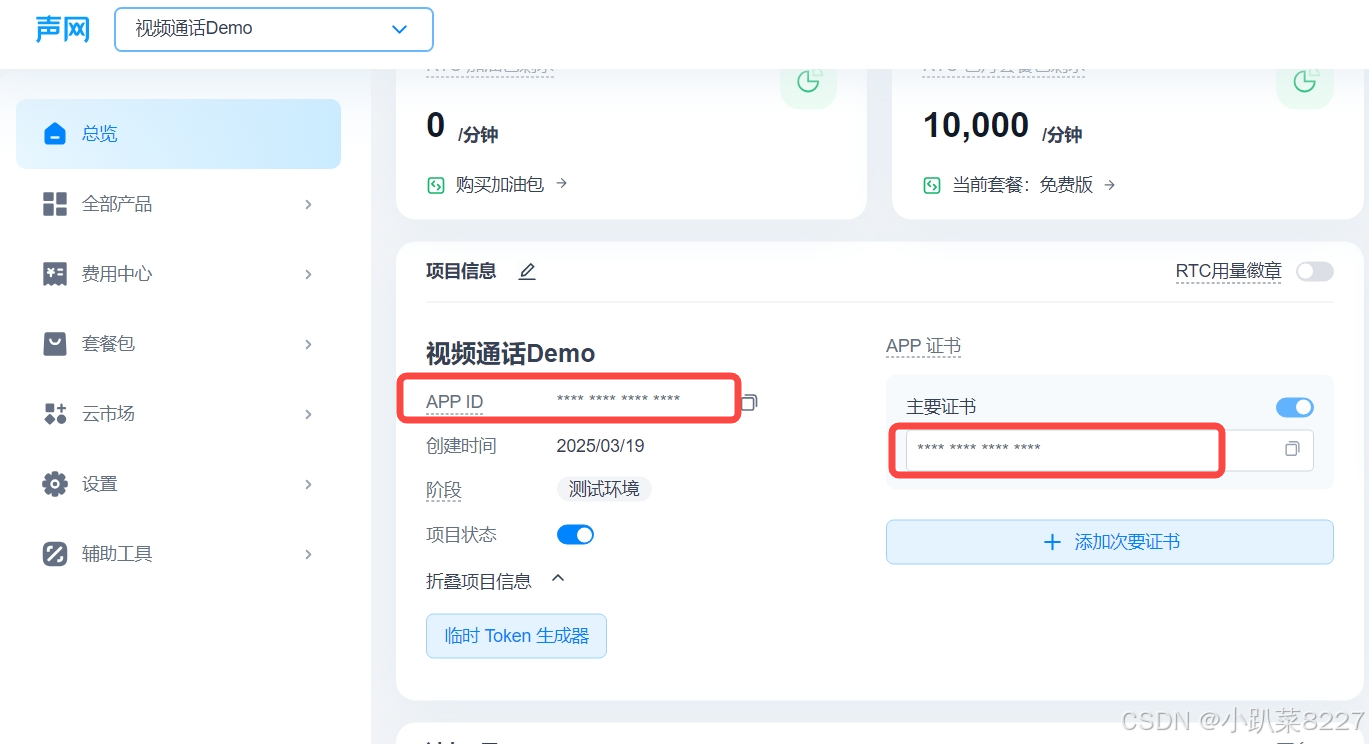Image resolution: width=1369 pixels, height=744 pixels.
Task: Copy the APP ID
Action: tap(749, 402)
